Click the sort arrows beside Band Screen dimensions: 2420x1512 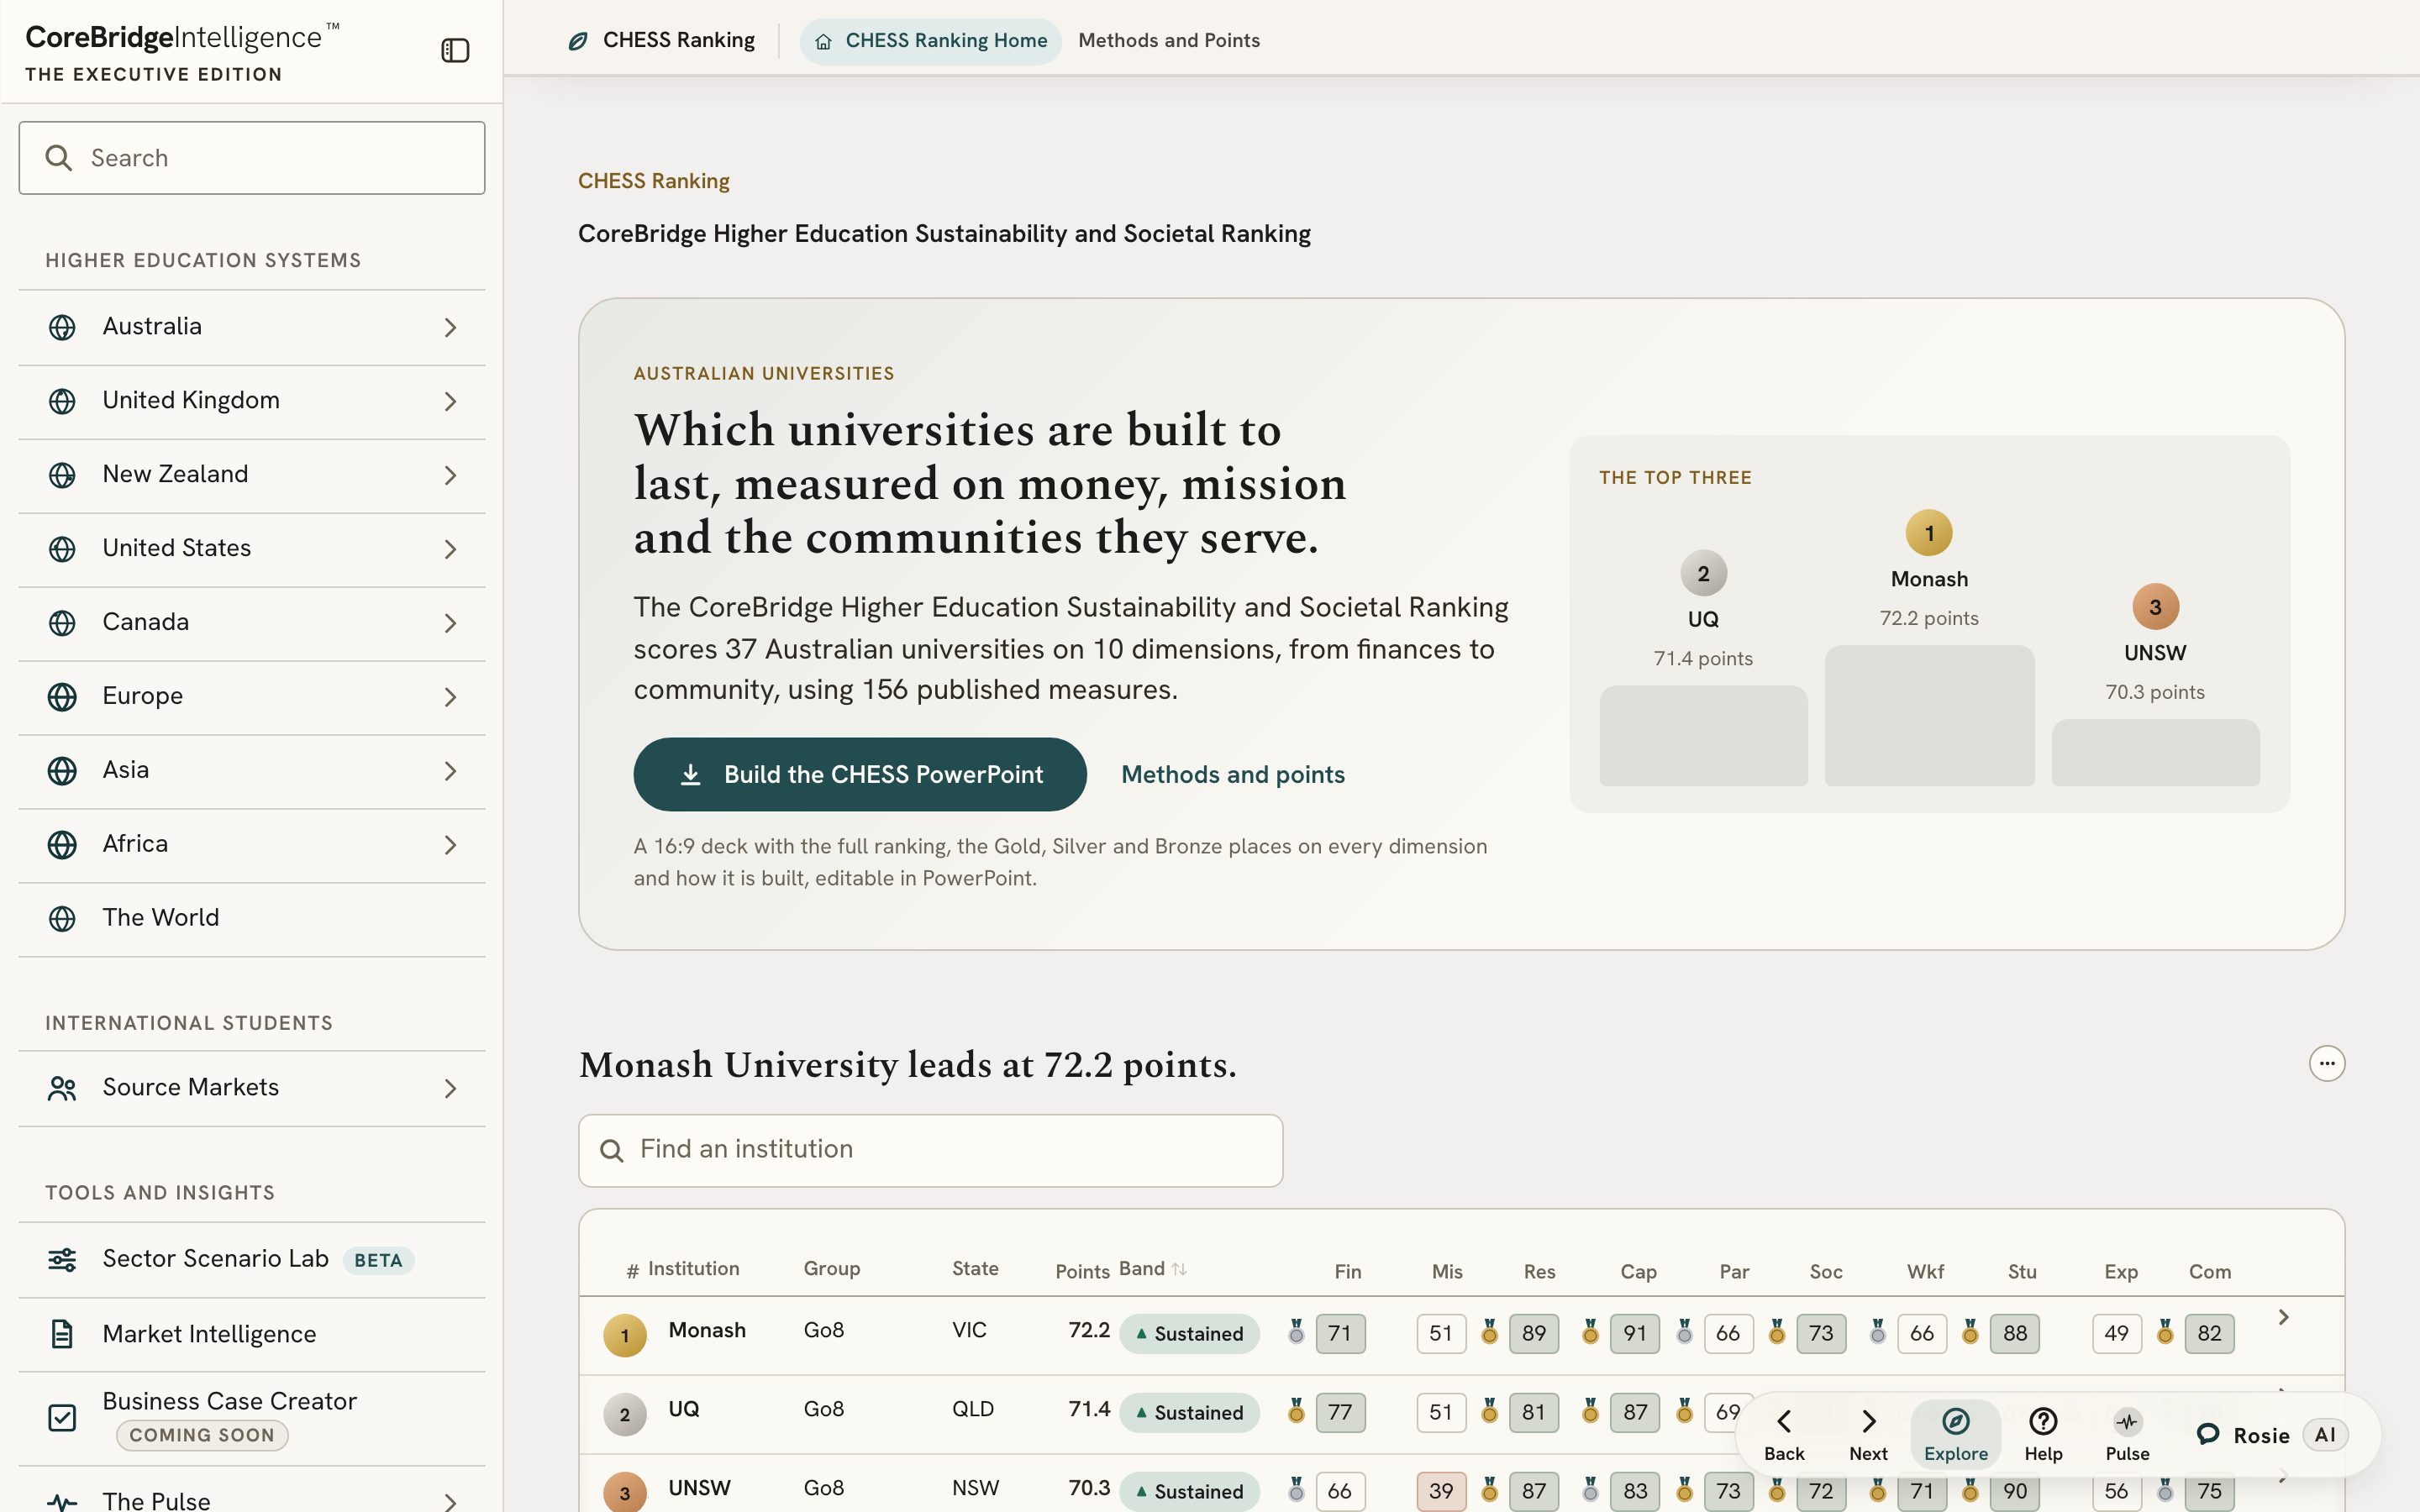pyautogui.click(x=1179, y=1269)
